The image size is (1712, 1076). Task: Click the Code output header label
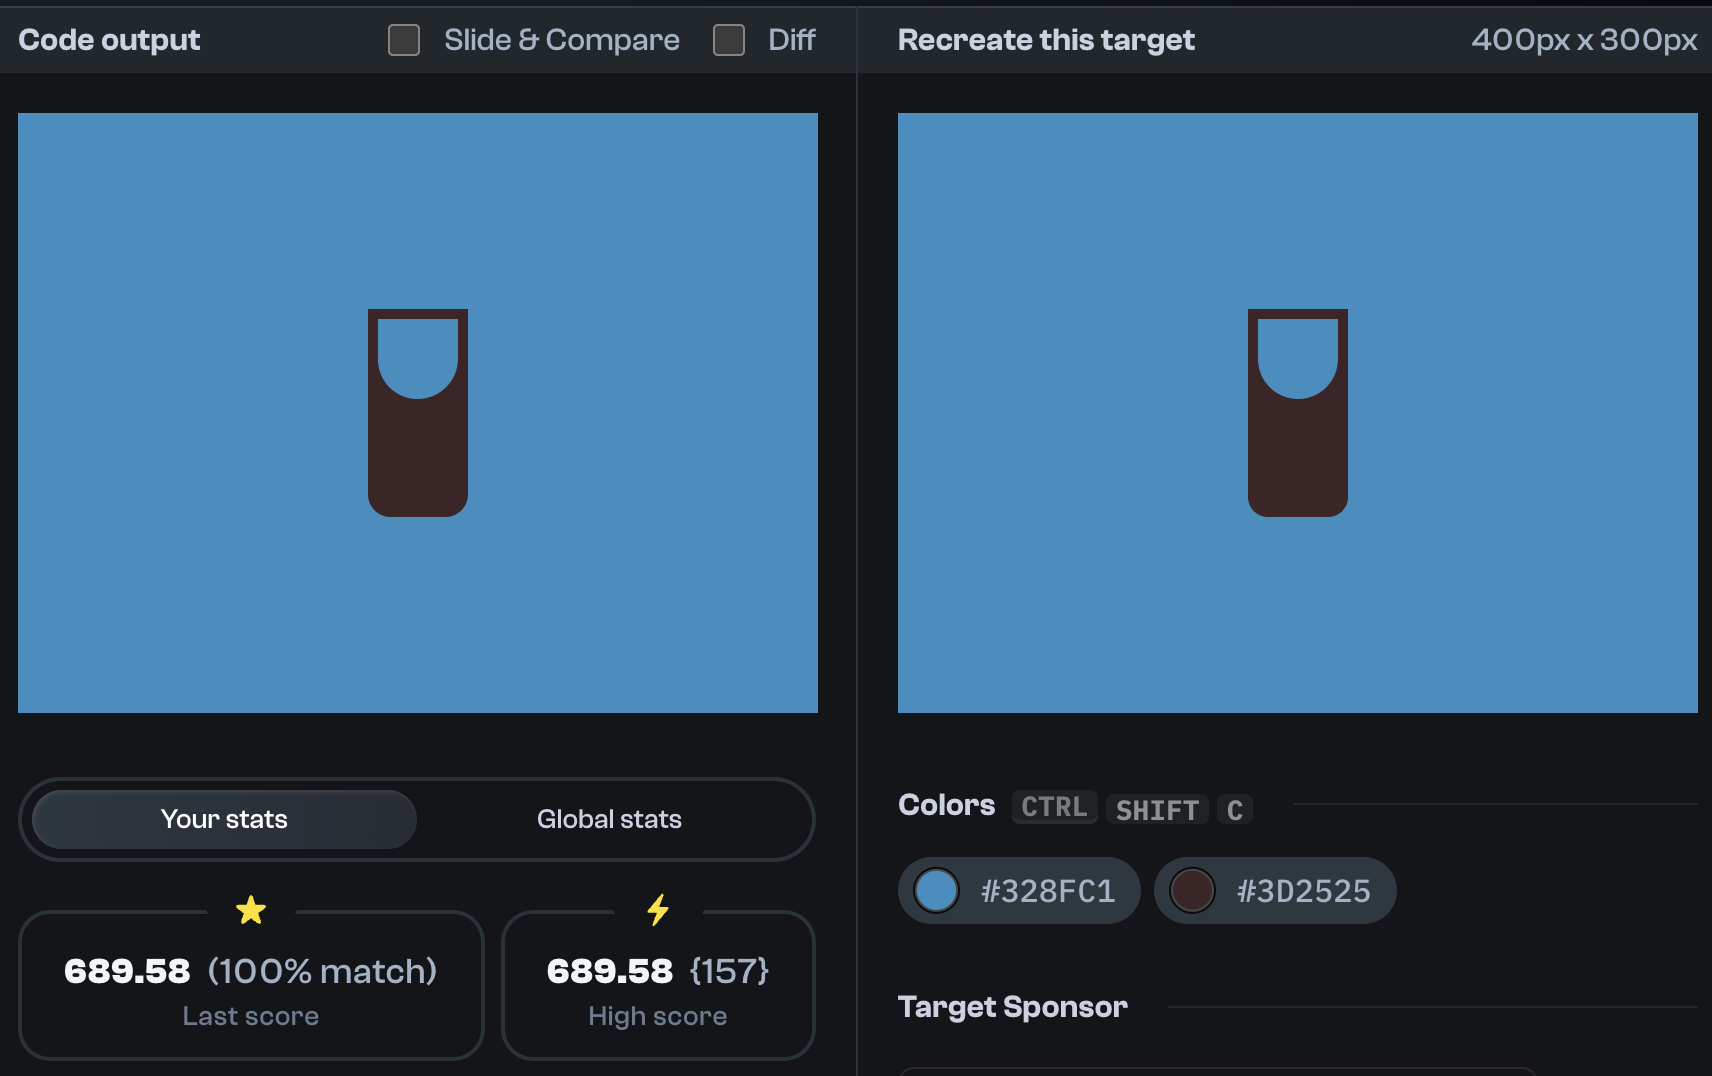109,40
